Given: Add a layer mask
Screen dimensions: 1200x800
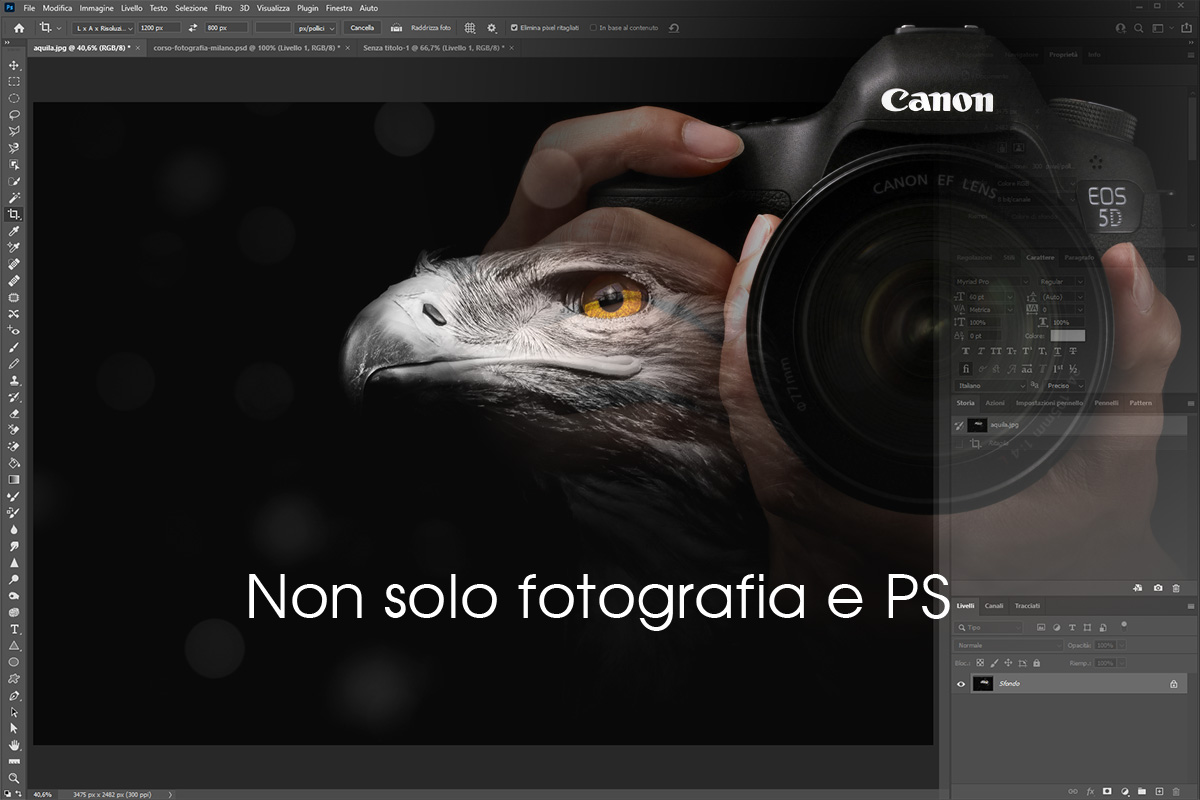Looking at the screenshot, I should point(1108,791).
